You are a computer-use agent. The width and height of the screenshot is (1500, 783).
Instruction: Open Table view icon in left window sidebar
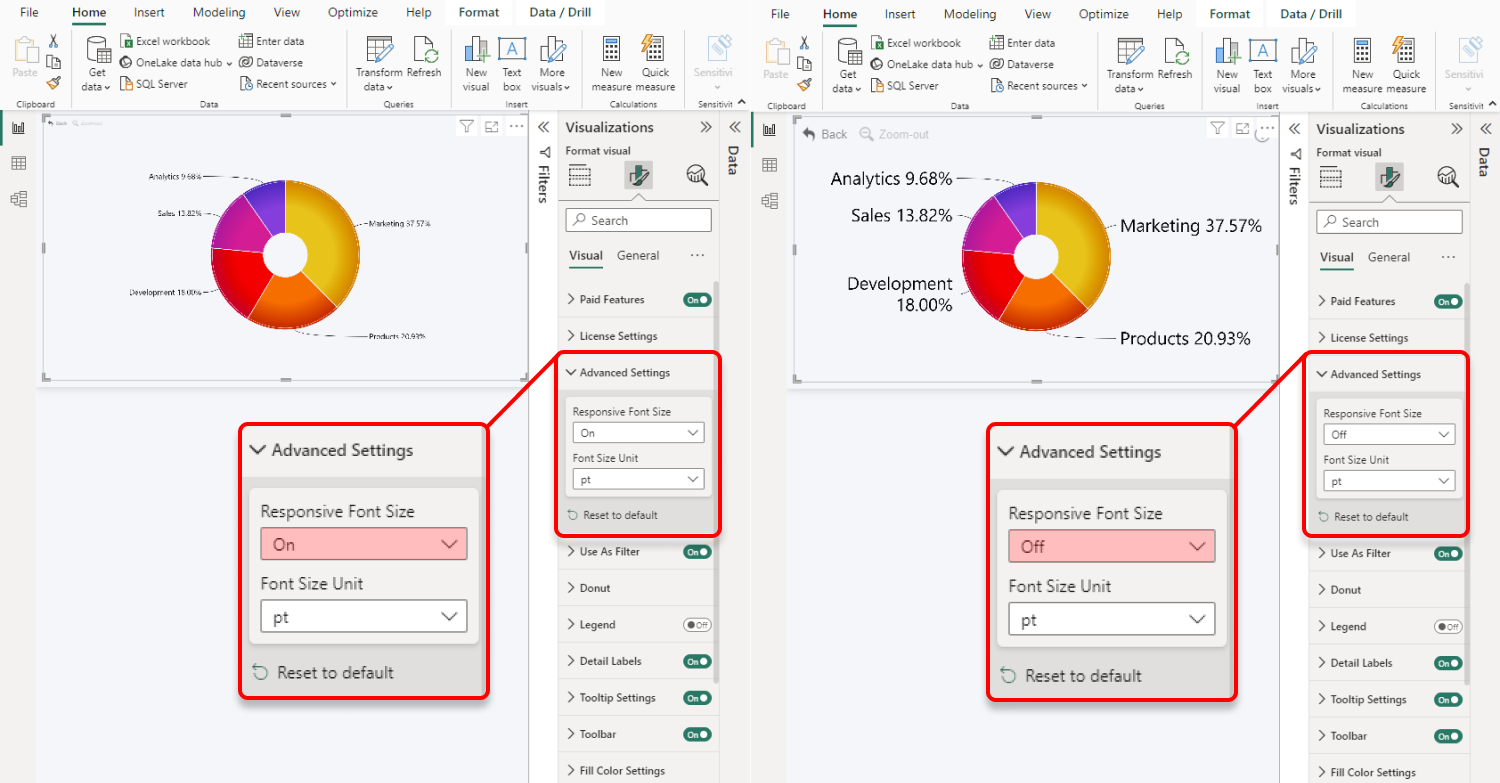(x=18, y=164)
